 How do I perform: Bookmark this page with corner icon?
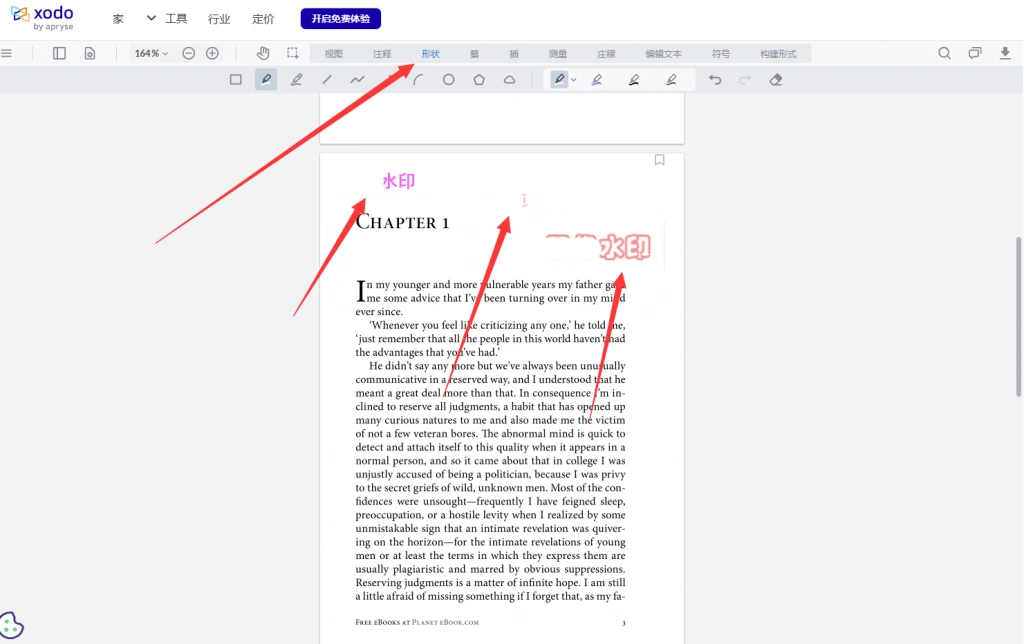660,160
